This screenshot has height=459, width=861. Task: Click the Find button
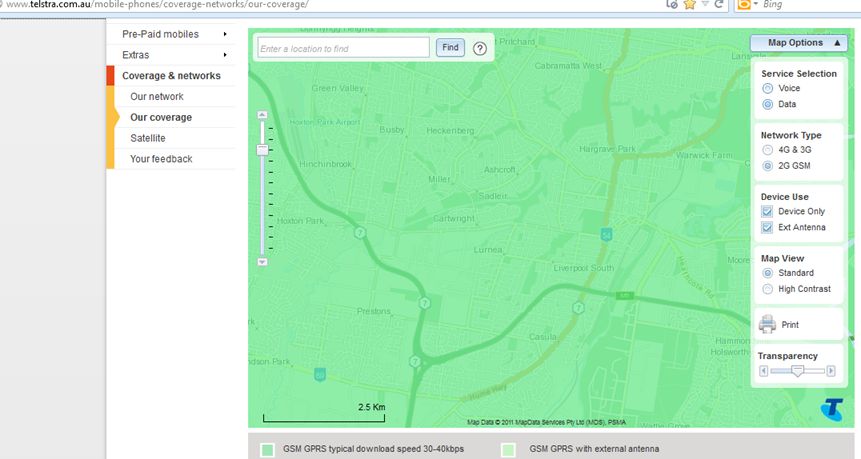[x=450, y=48]
